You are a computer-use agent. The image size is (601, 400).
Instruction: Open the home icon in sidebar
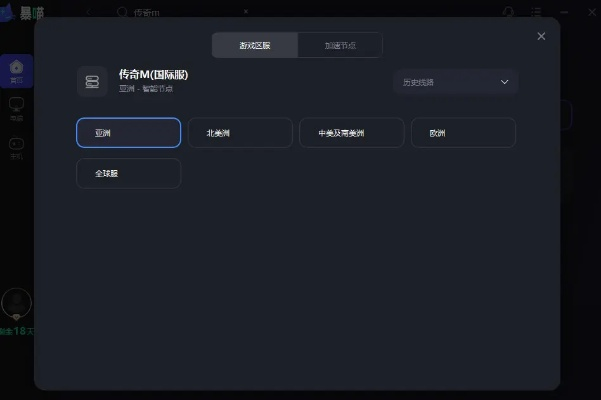click(x=16, y=71)
